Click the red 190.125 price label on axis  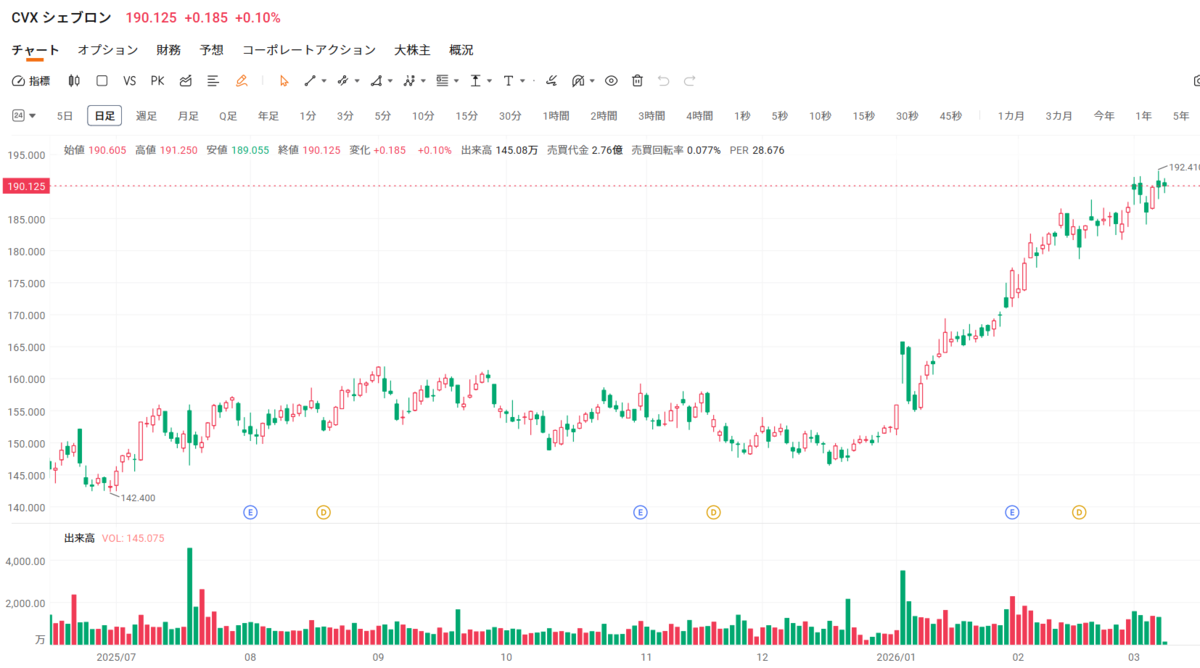[24, 186]
